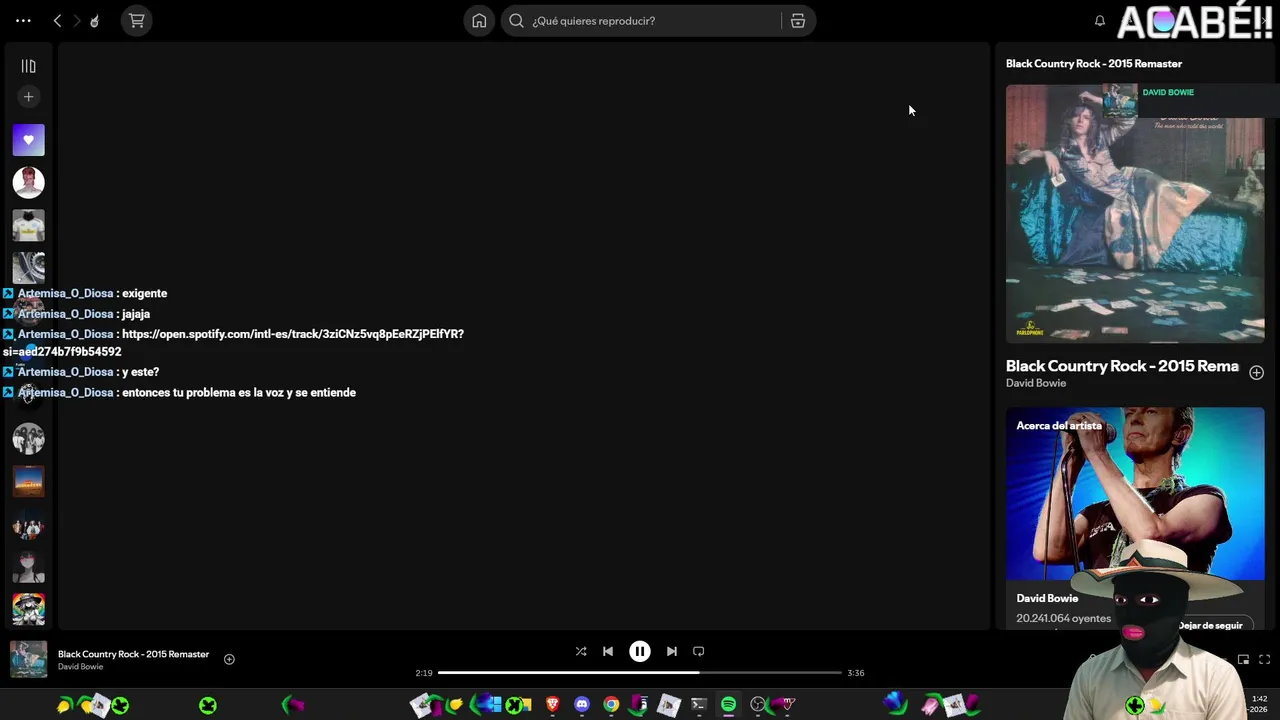The image size is (1280, 720).
Task: Click the track title in the bottom bar
Action: [133, 654]
